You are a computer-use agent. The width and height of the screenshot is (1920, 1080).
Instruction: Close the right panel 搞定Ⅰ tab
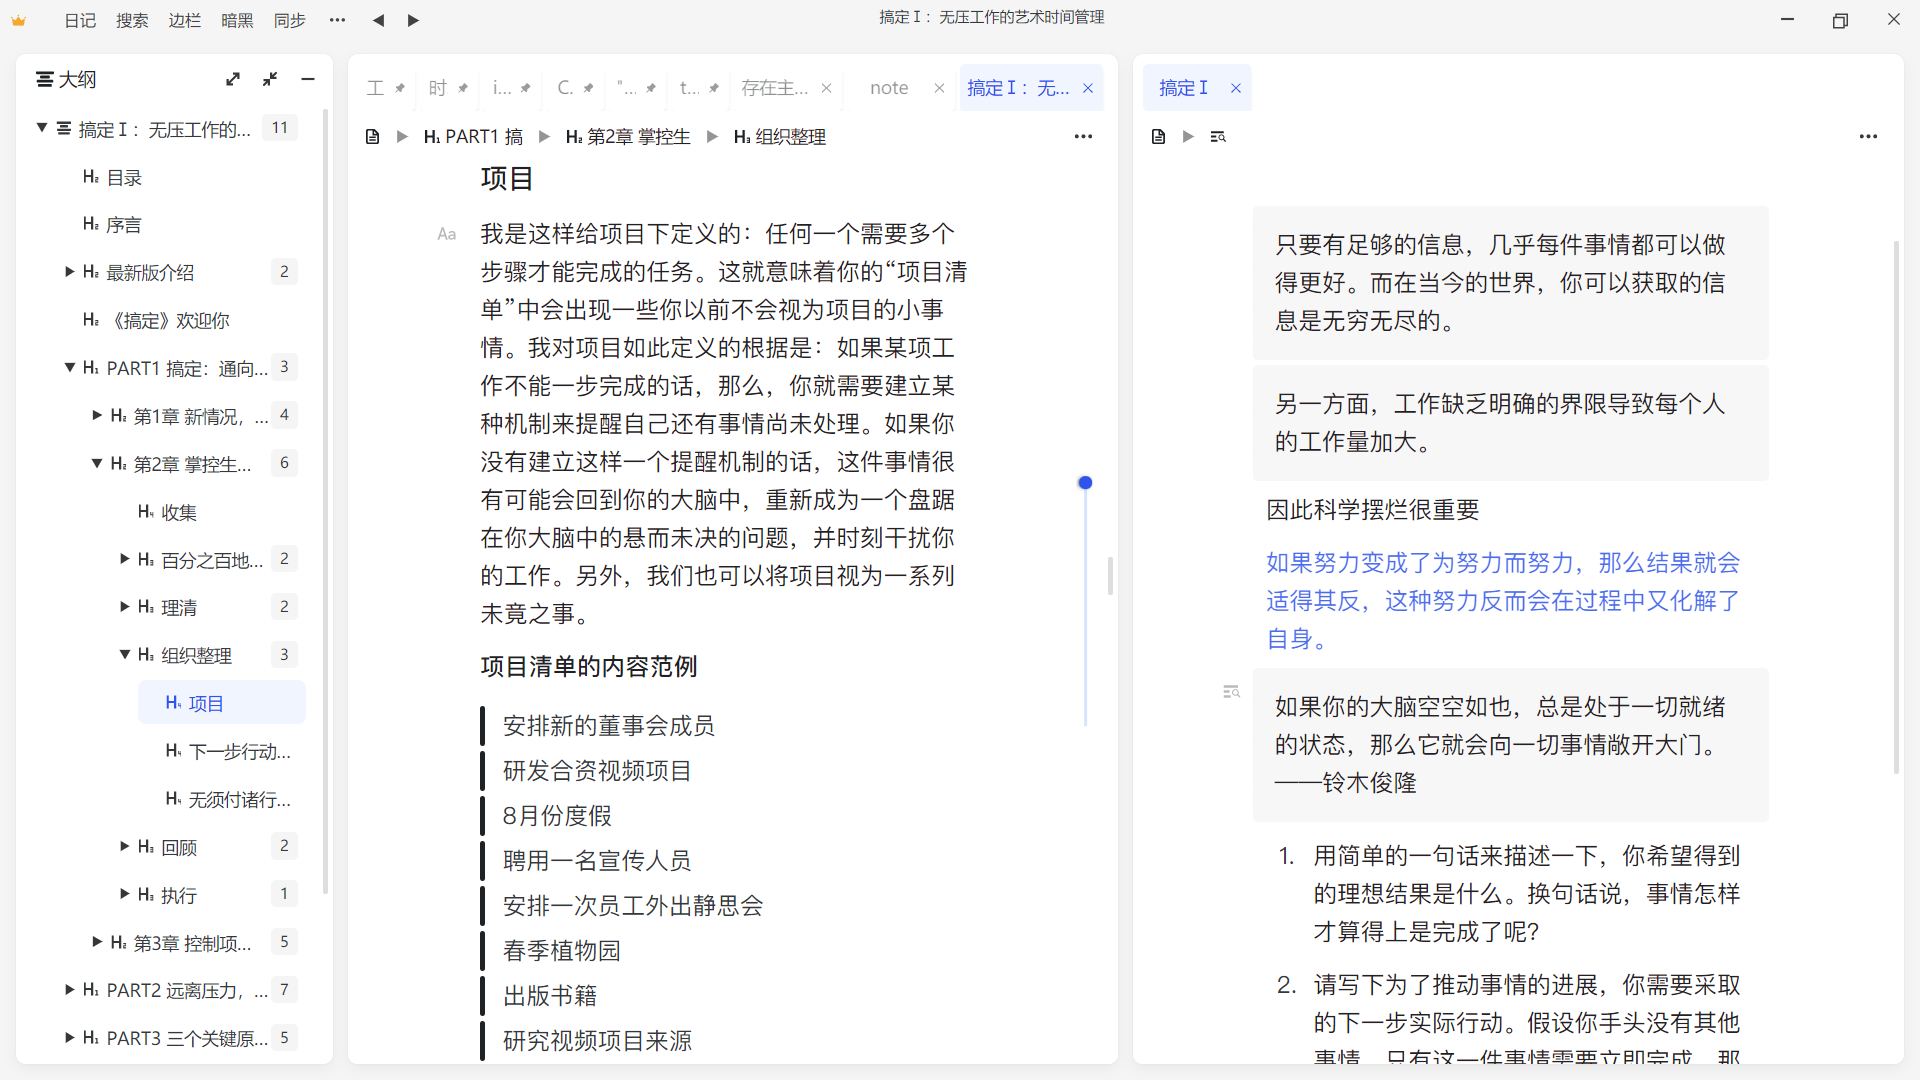1236,88
